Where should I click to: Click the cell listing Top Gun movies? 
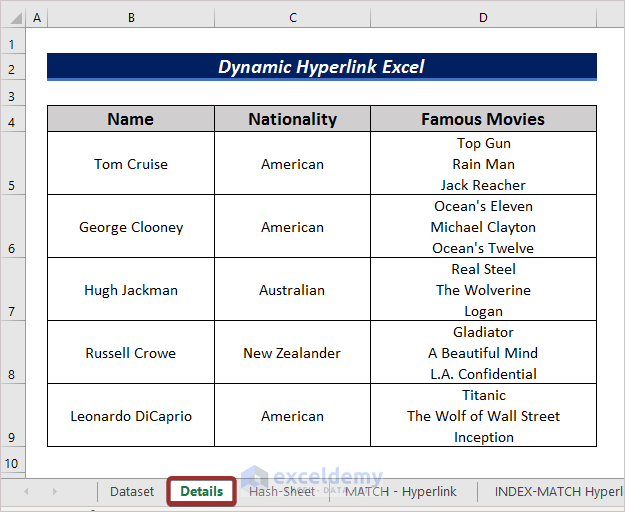pyautogui.click(x=483, y=163)
